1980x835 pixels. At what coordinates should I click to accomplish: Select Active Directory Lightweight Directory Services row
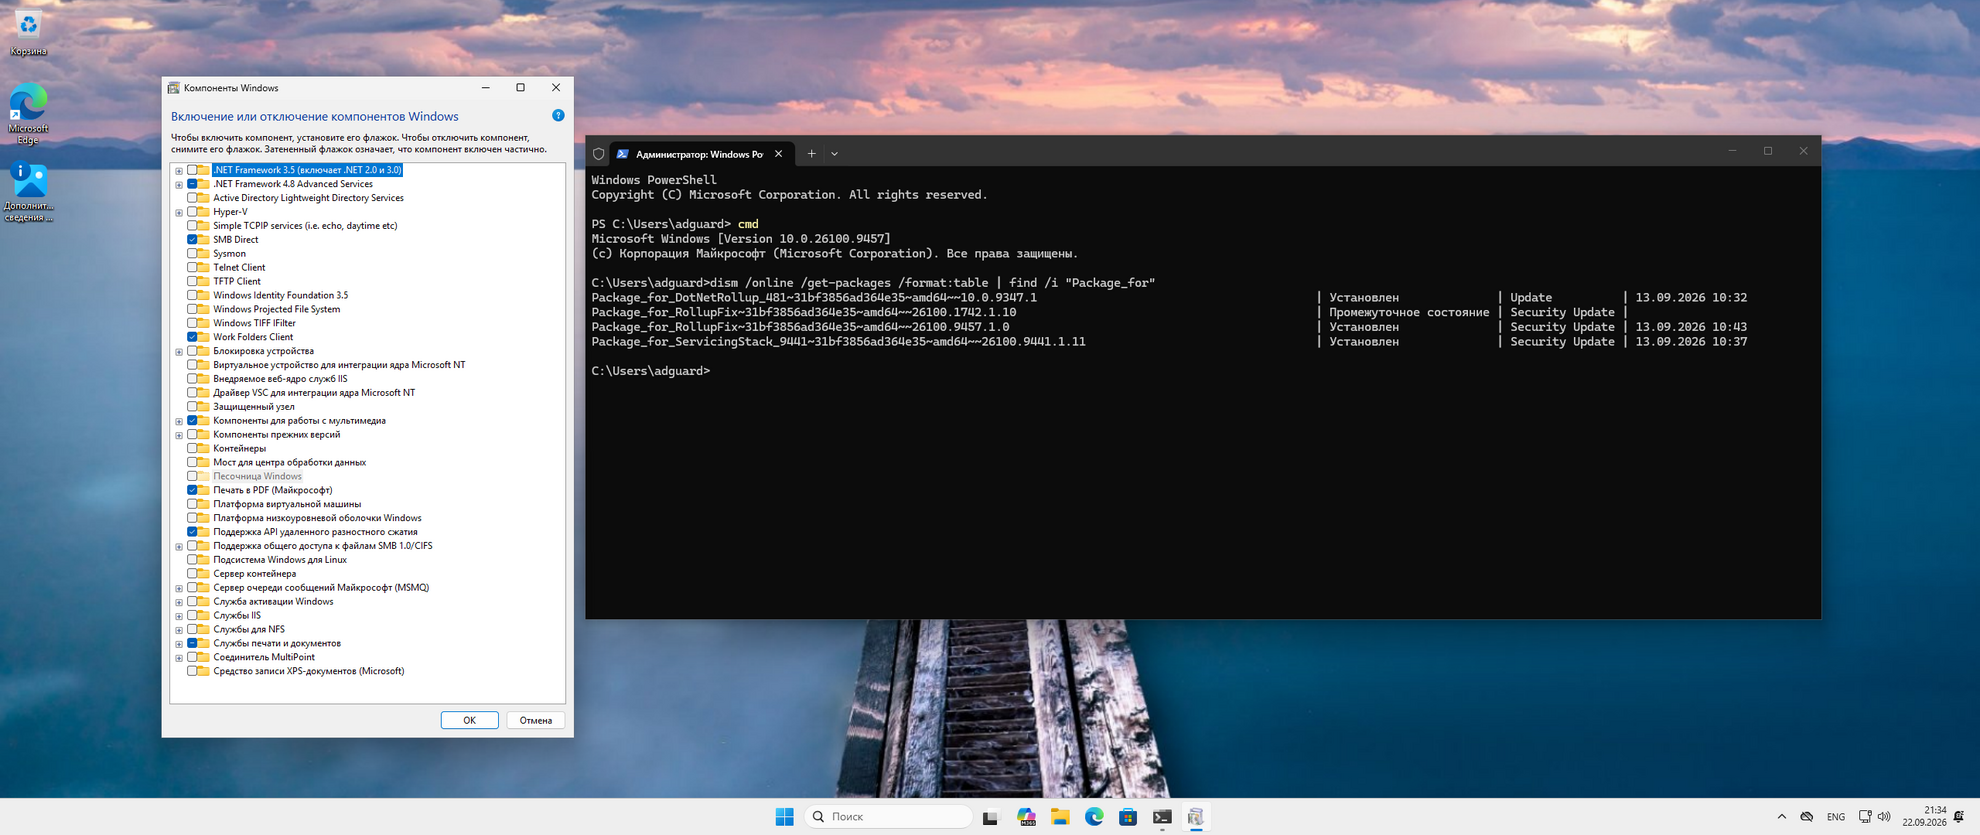point(308,198)
